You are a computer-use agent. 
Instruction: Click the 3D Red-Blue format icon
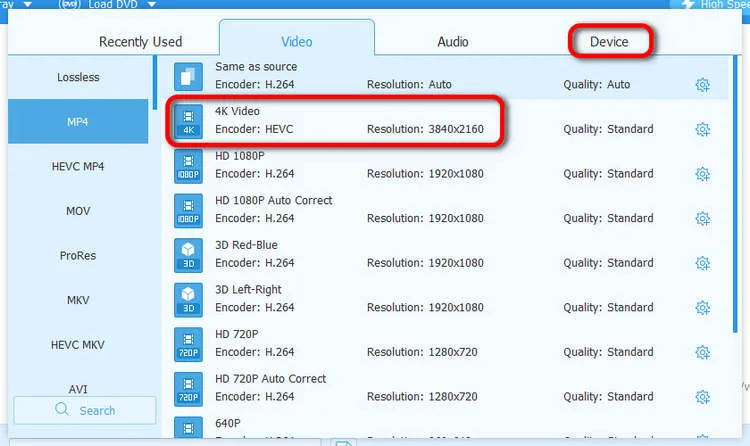(188, 254)
